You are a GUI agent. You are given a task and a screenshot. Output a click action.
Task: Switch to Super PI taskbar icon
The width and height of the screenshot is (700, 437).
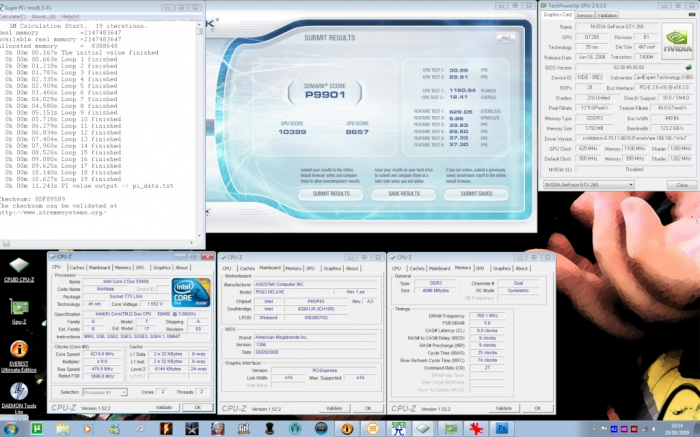[399, 429]
